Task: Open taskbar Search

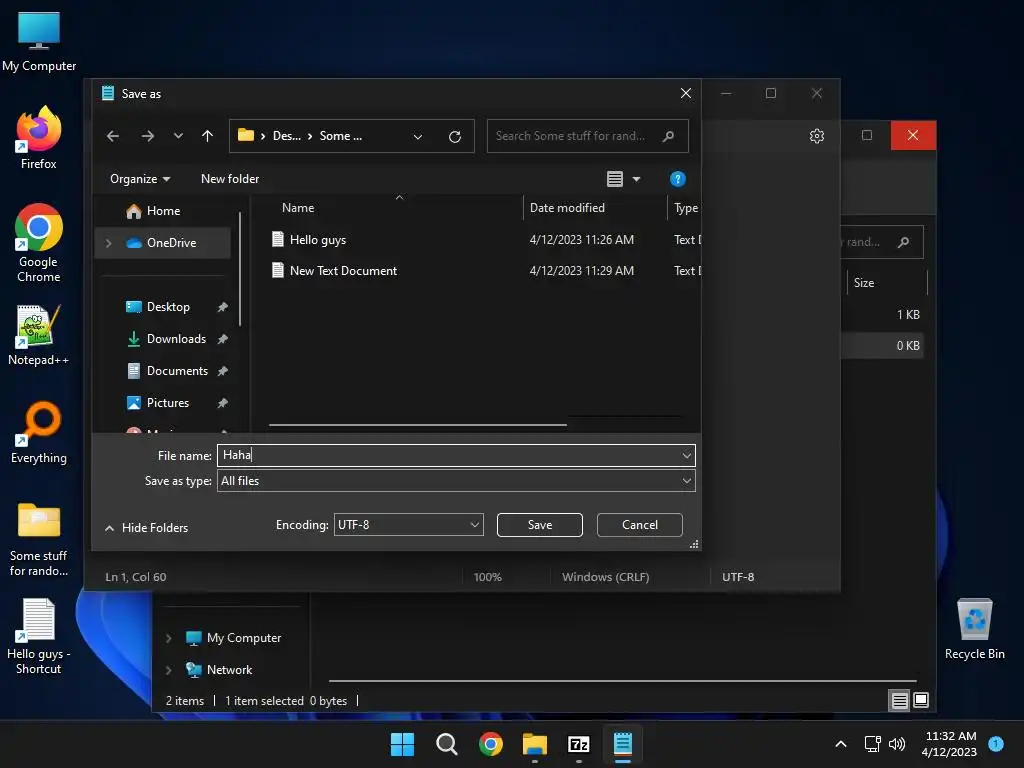Action: (x=447, y=744)
